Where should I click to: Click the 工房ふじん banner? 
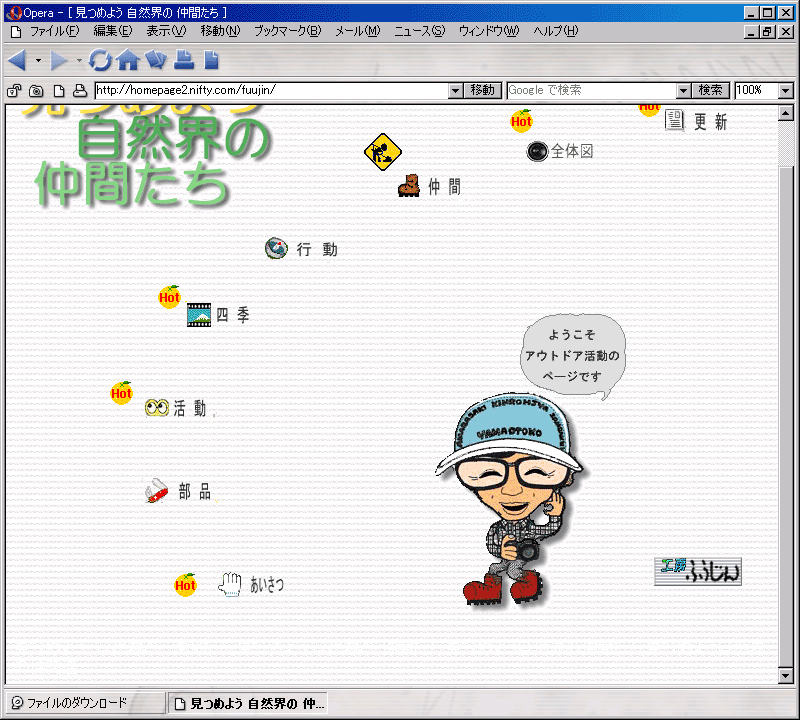(x=698, y=571)
